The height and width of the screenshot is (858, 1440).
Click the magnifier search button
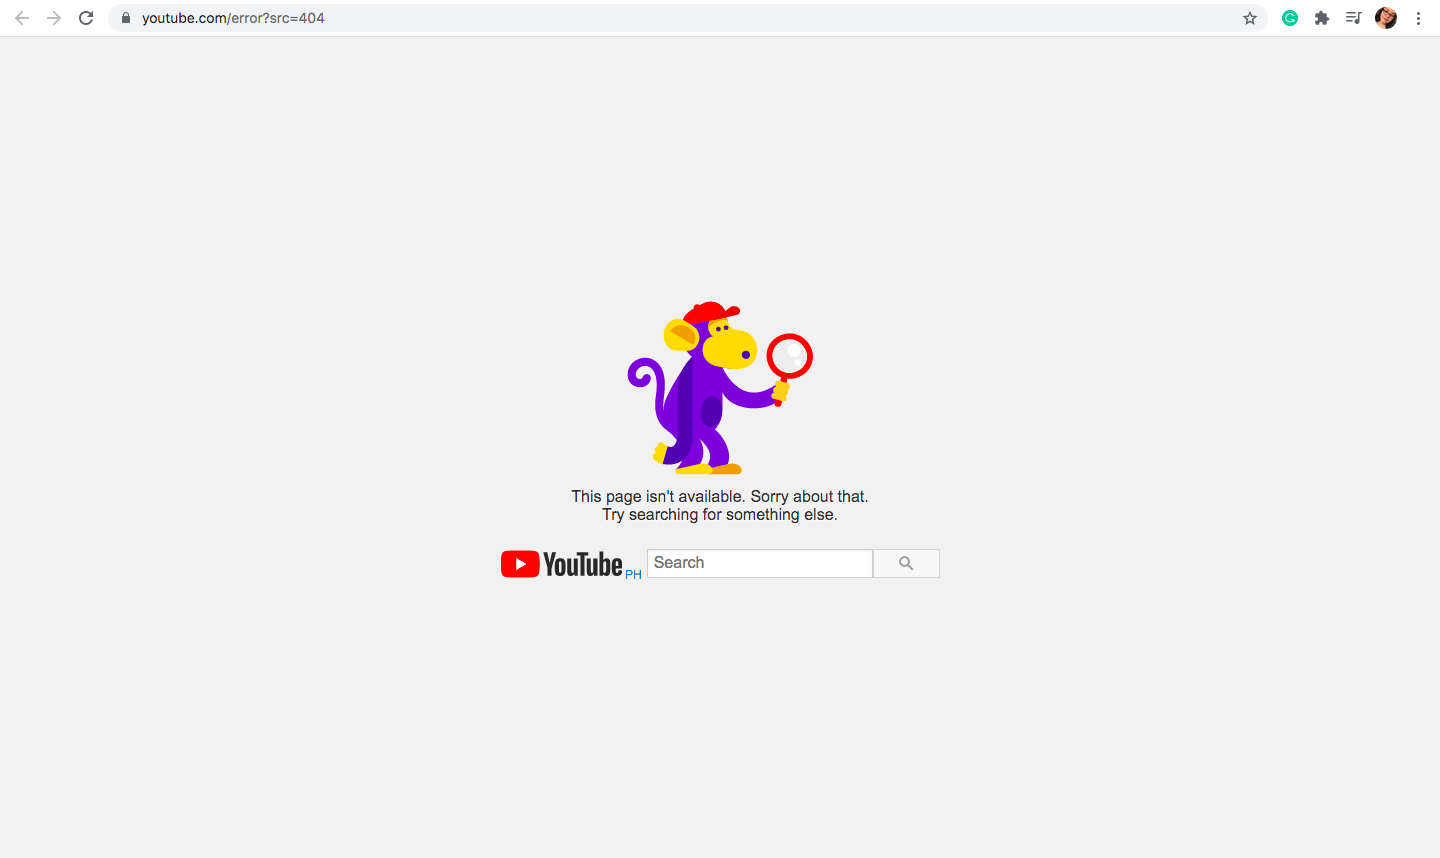[906, 563]
